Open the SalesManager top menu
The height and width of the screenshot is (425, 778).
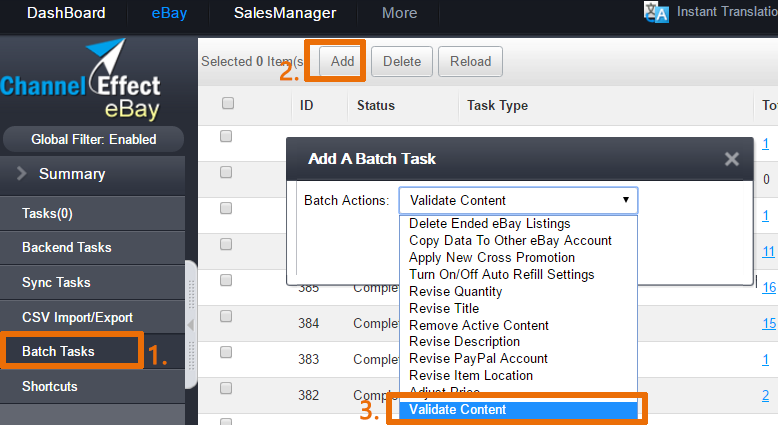285,13
